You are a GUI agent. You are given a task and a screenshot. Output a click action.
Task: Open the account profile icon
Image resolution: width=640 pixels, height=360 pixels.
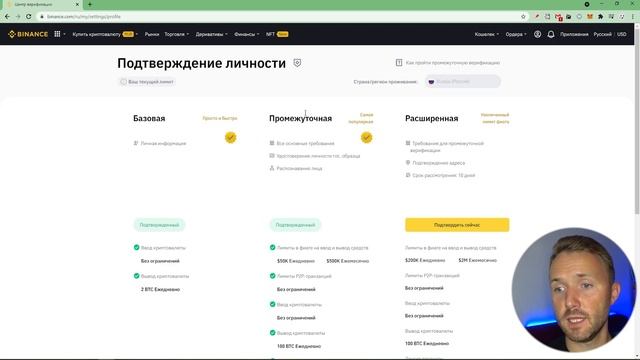click(x=538, y=34)
